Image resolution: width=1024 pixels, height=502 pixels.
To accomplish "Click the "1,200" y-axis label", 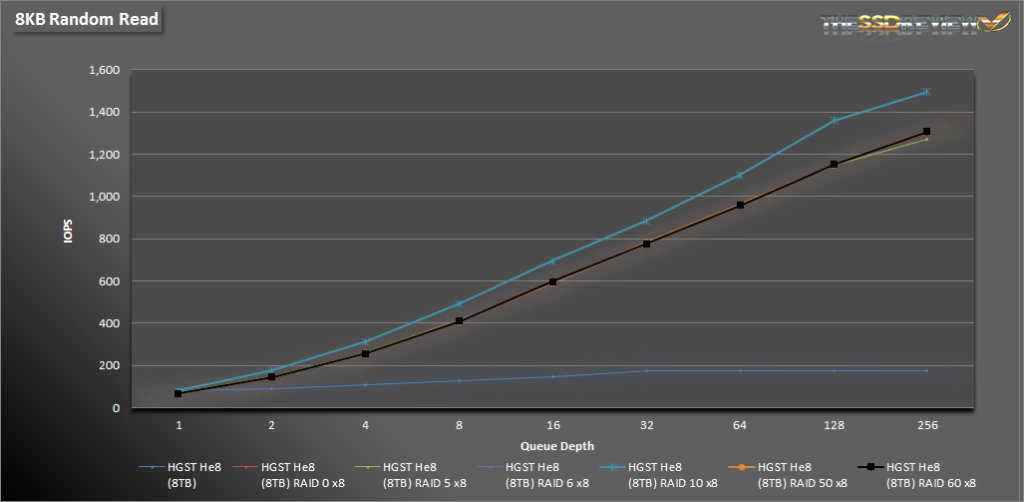I will coord(106,155).
